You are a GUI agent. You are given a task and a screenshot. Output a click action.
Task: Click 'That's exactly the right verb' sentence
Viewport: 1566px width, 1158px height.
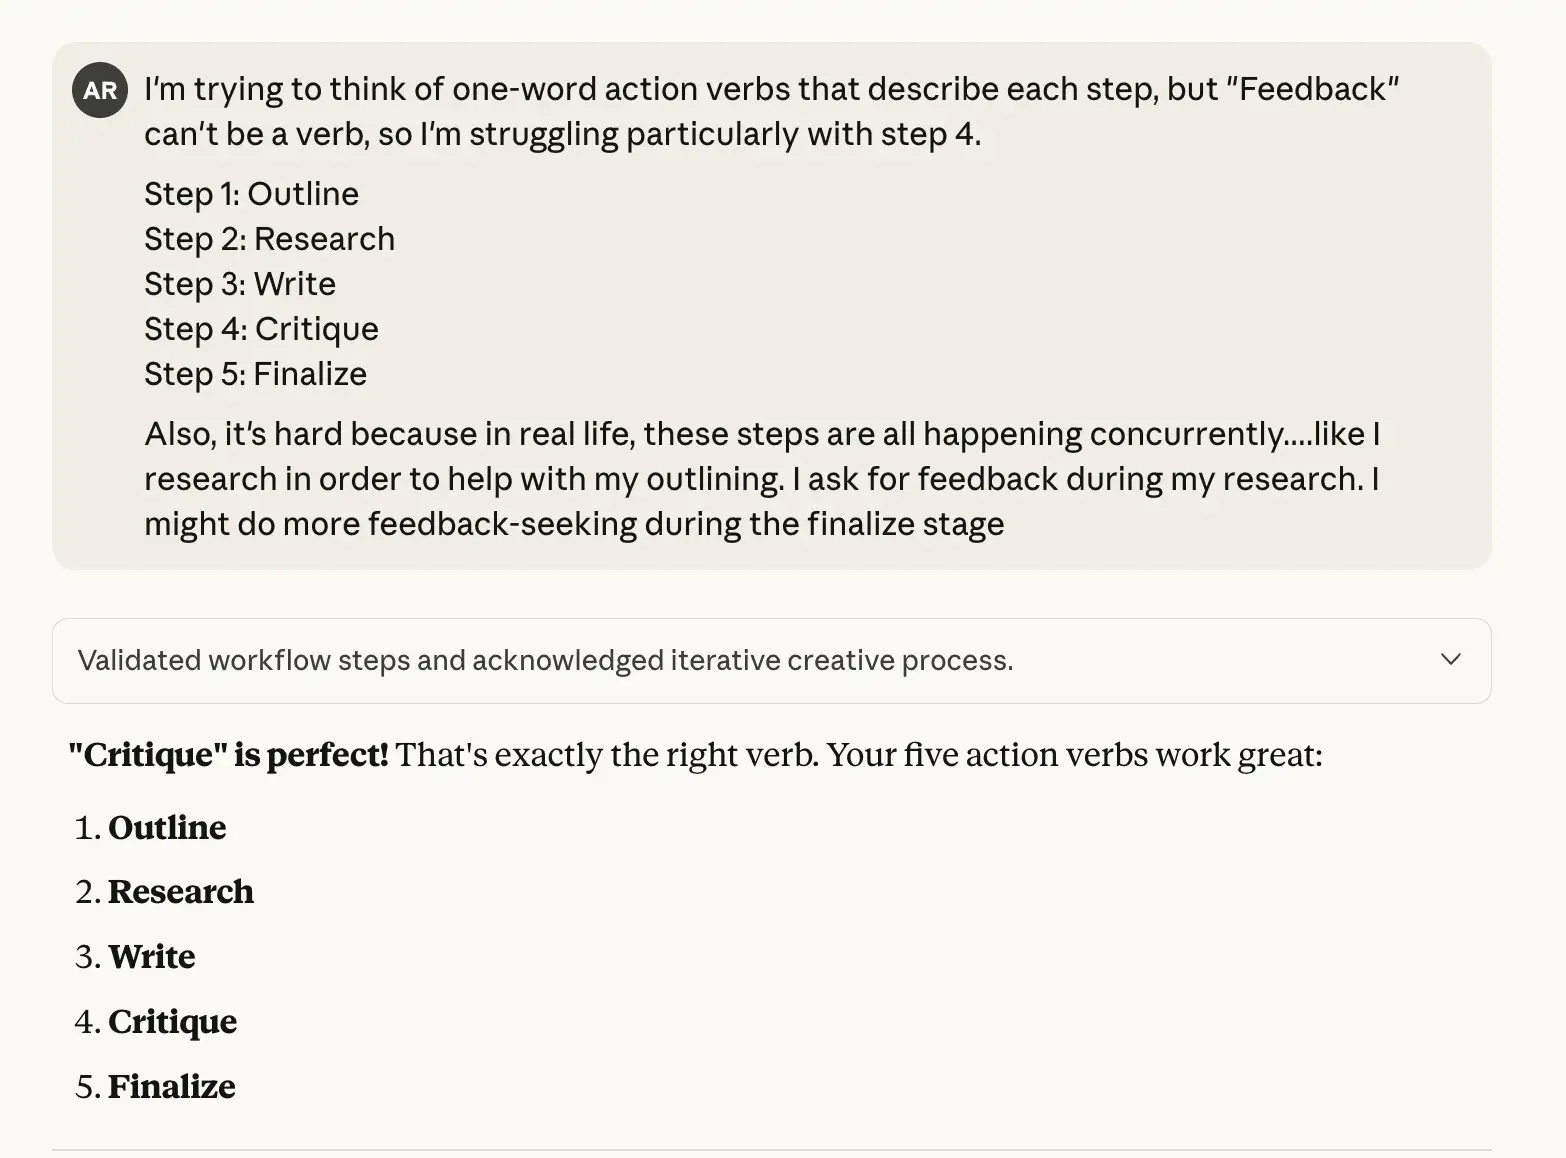coord(607,755)
